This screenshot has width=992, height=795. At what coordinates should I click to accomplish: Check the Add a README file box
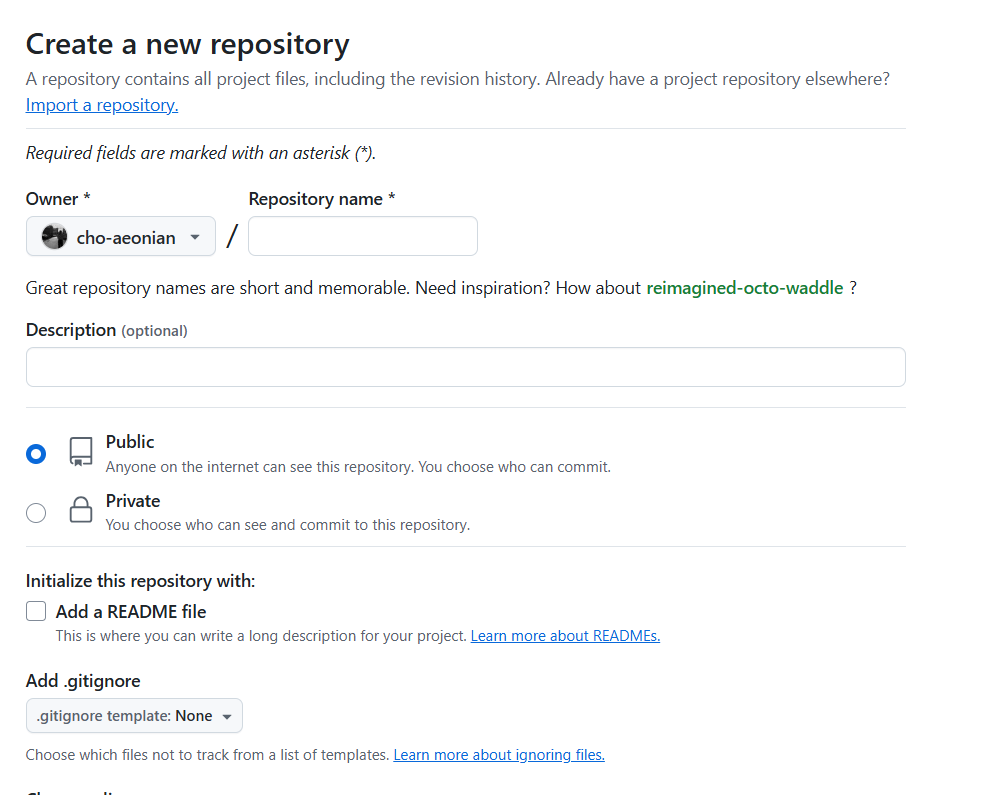[x=36, y=612]
